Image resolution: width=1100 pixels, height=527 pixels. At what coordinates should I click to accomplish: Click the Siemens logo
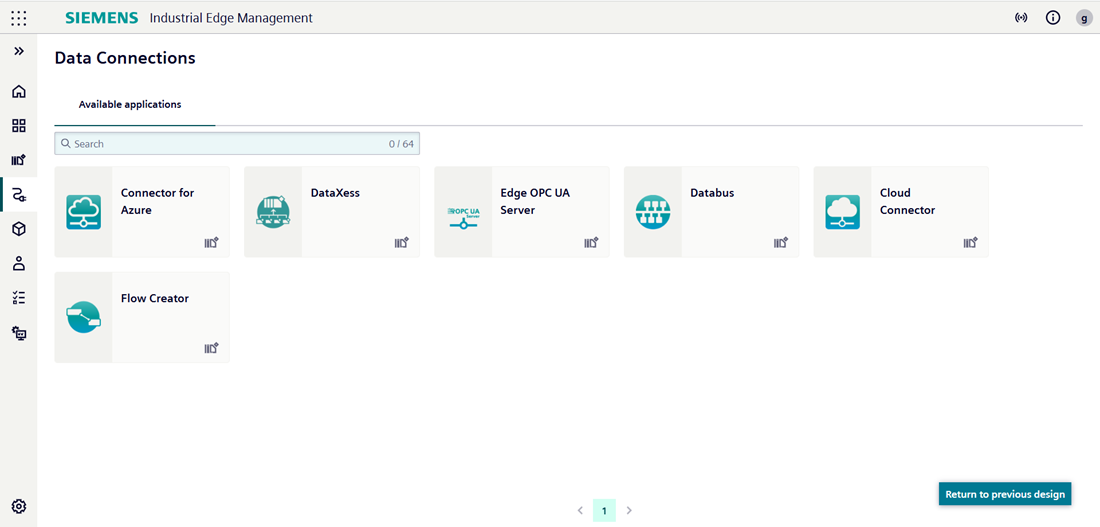[x=102, y=18]
